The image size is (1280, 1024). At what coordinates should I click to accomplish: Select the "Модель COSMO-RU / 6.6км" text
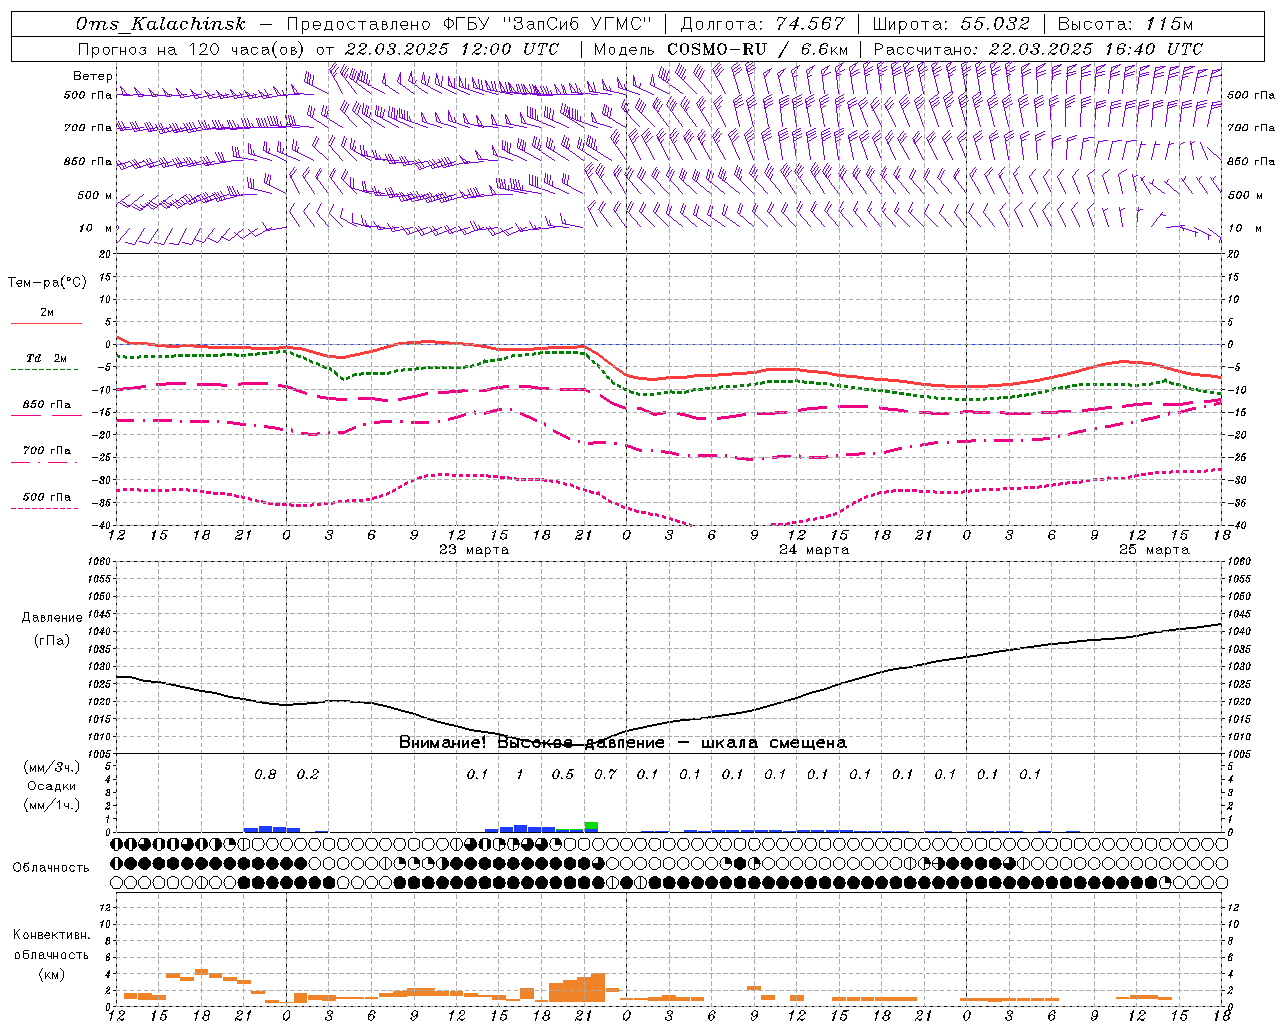[721, 49]
